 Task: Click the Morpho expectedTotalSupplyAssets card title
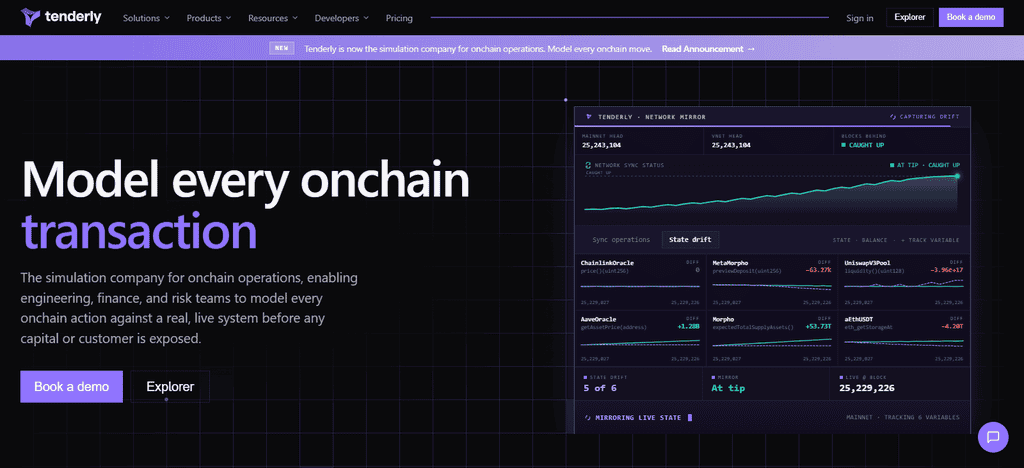point(724,319)
